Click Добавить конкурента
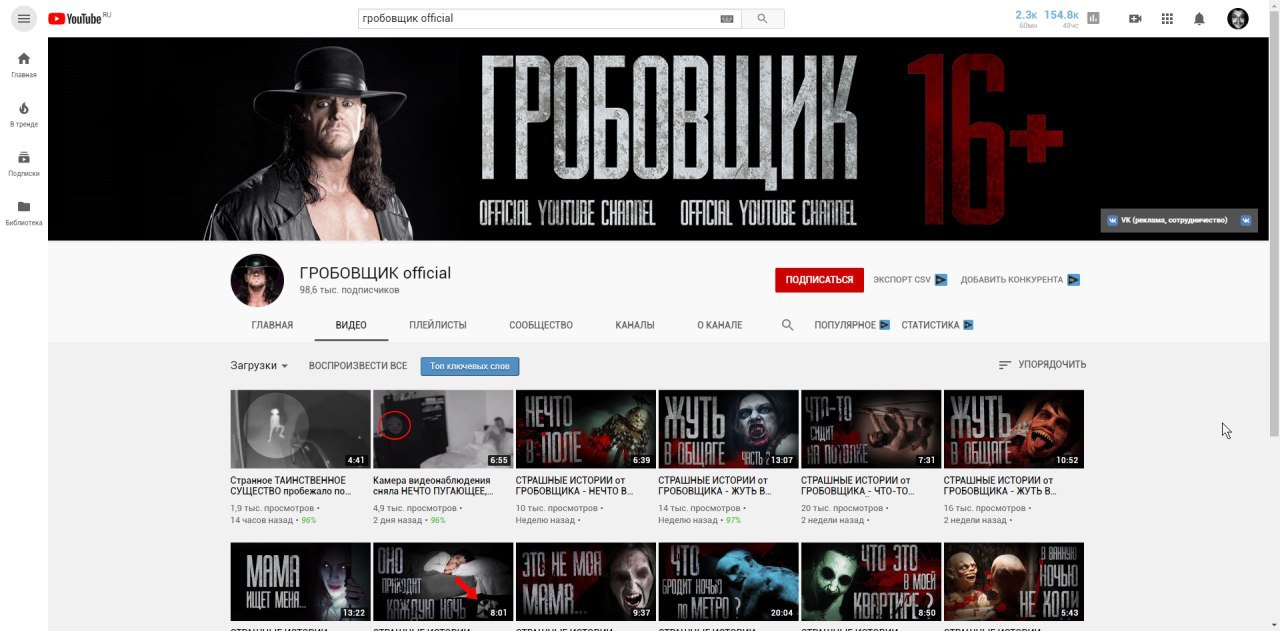This screenshot has width=1280, height=631. (x=1012, y=280)
